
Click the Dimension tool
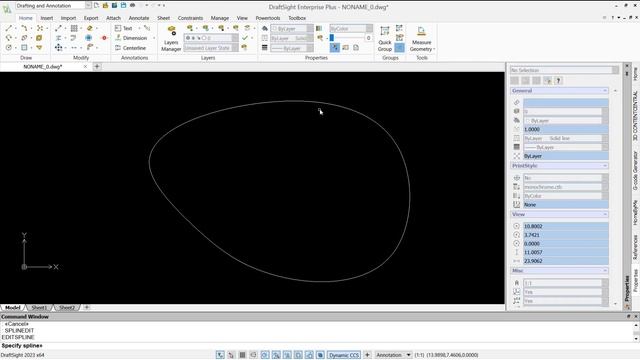click(131, 38)
